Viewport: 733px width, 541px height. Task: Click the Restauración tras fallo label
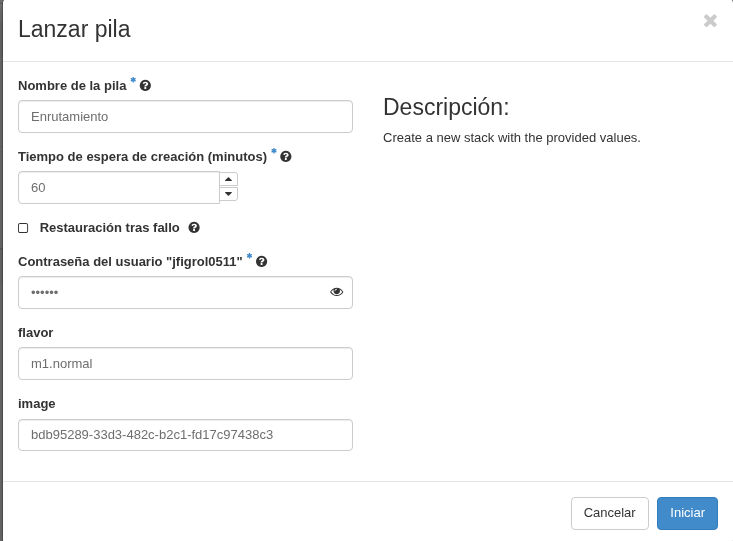click(x=109, y=228)
